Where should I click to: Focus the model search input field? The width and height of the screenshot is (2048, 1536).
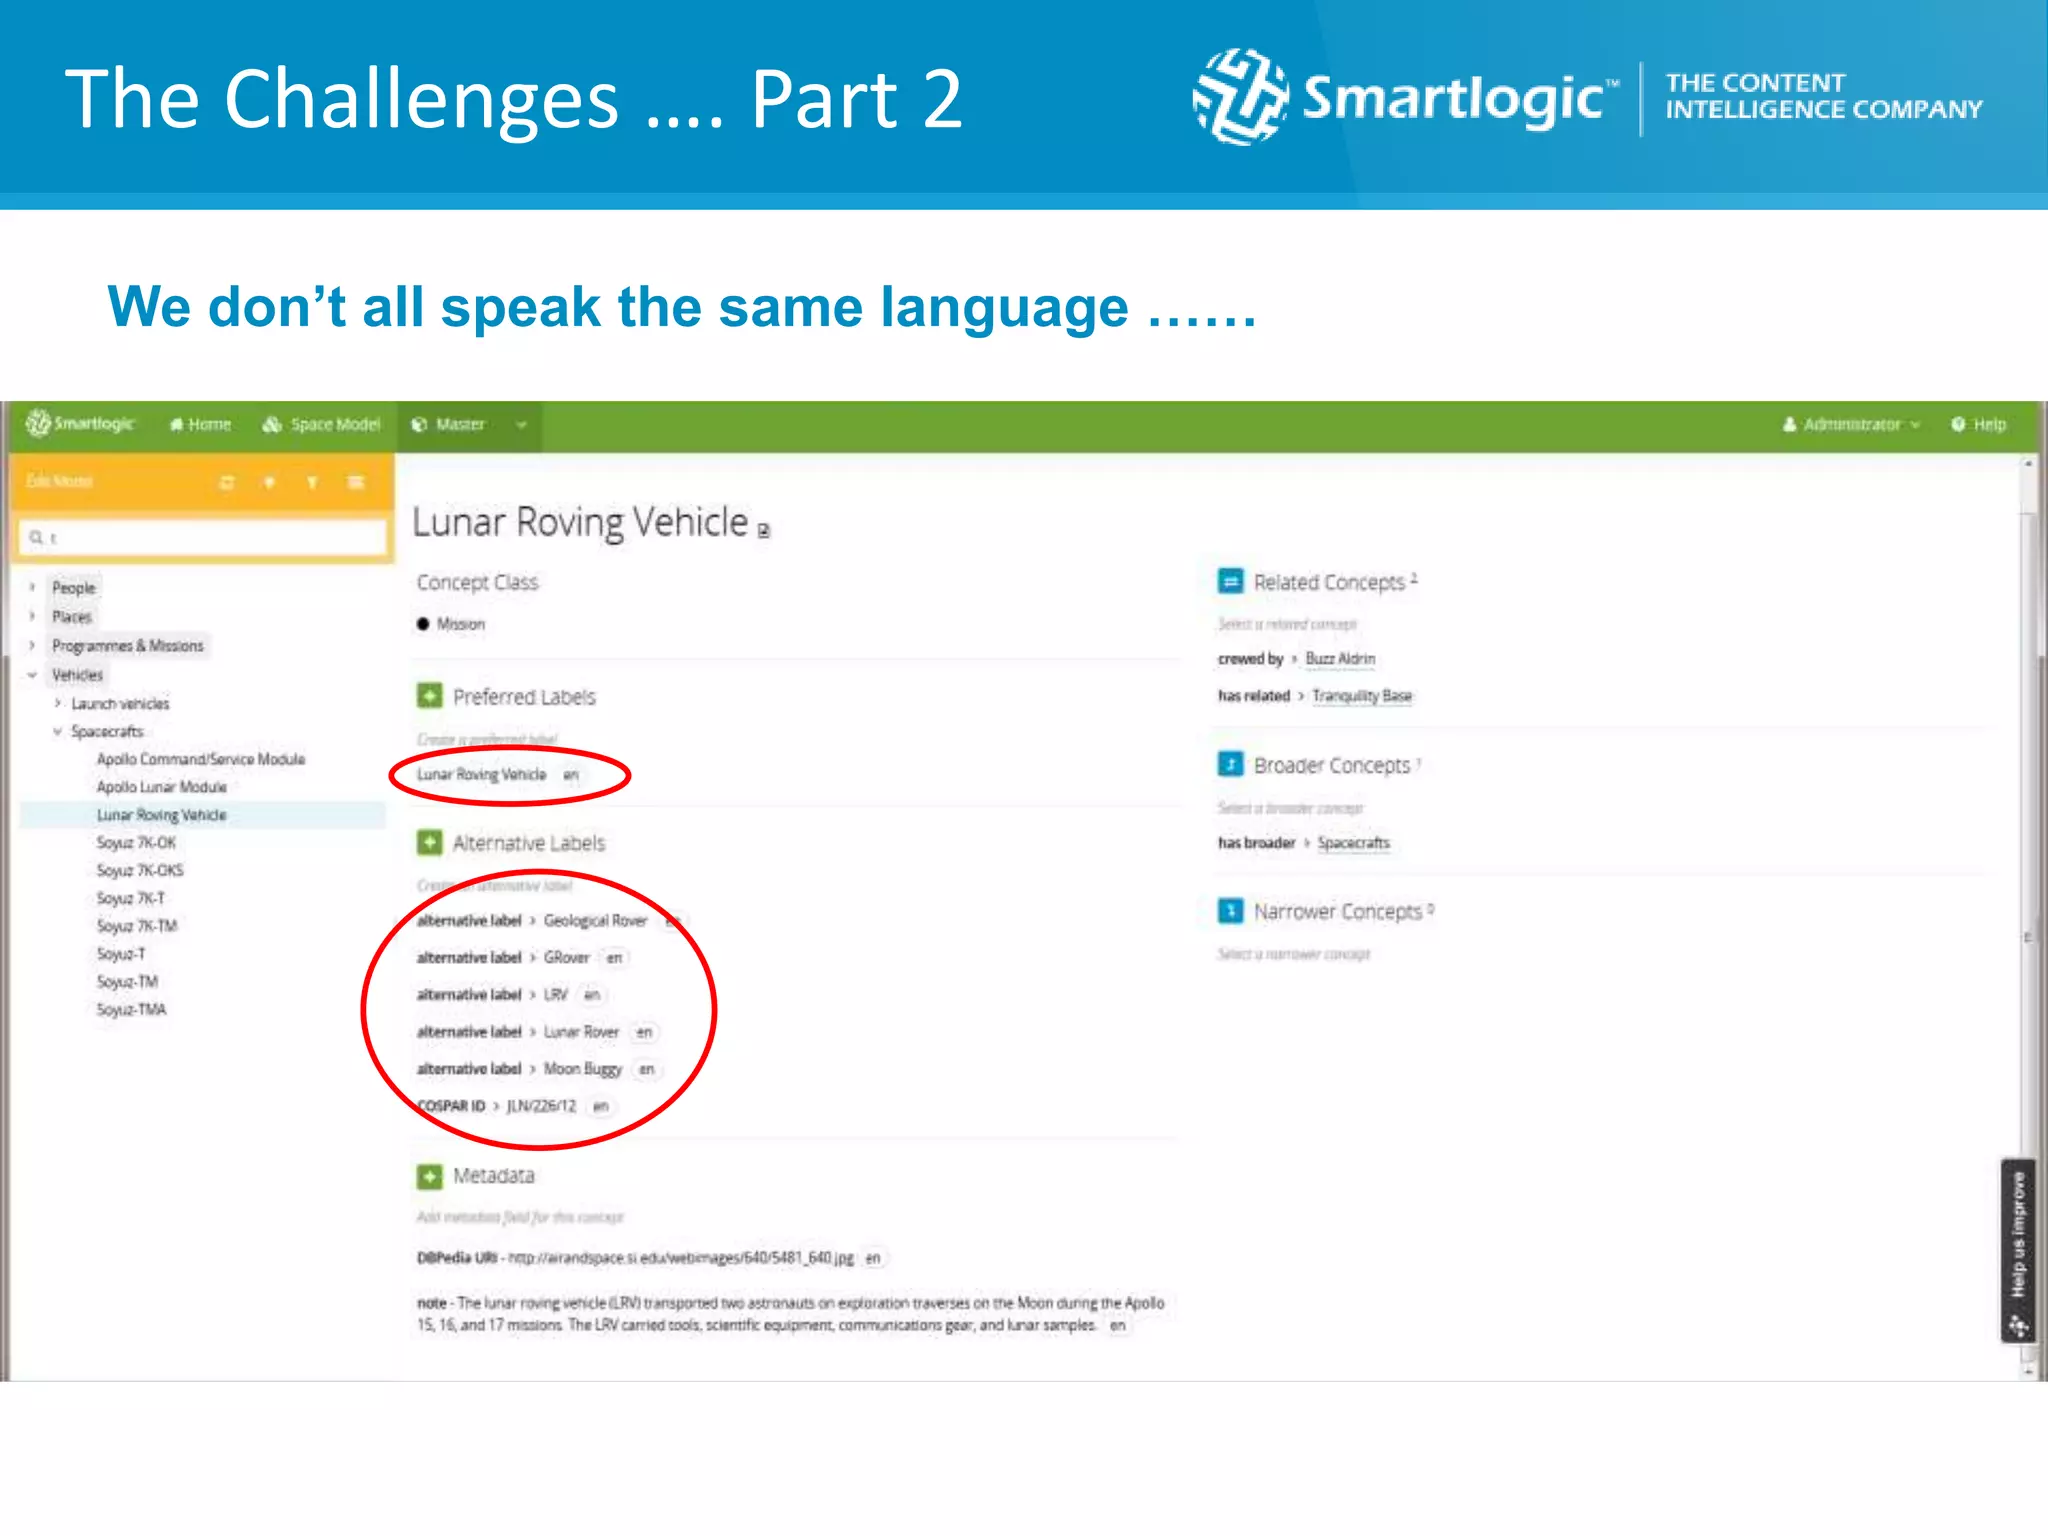pyautogui.click(x=203, y=537)
